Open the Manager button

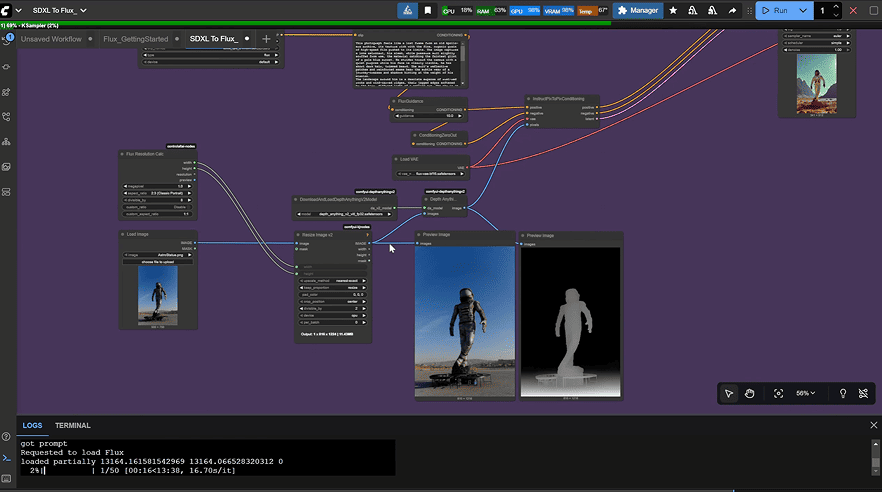pos(637,10)
